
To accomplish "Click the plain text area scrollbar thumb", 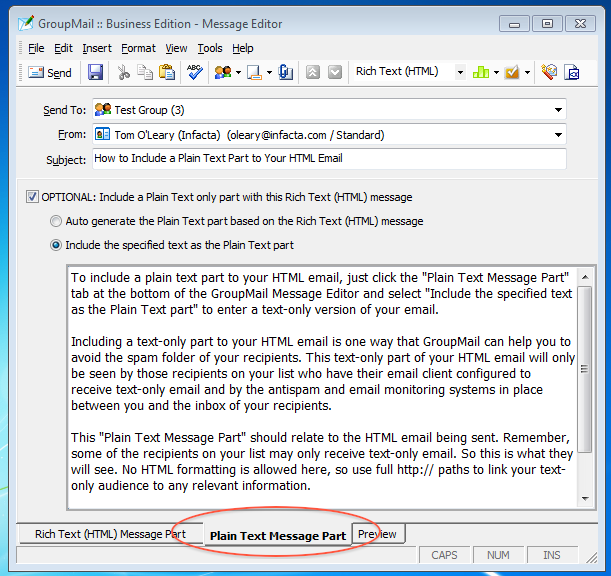I will [585, 369].
